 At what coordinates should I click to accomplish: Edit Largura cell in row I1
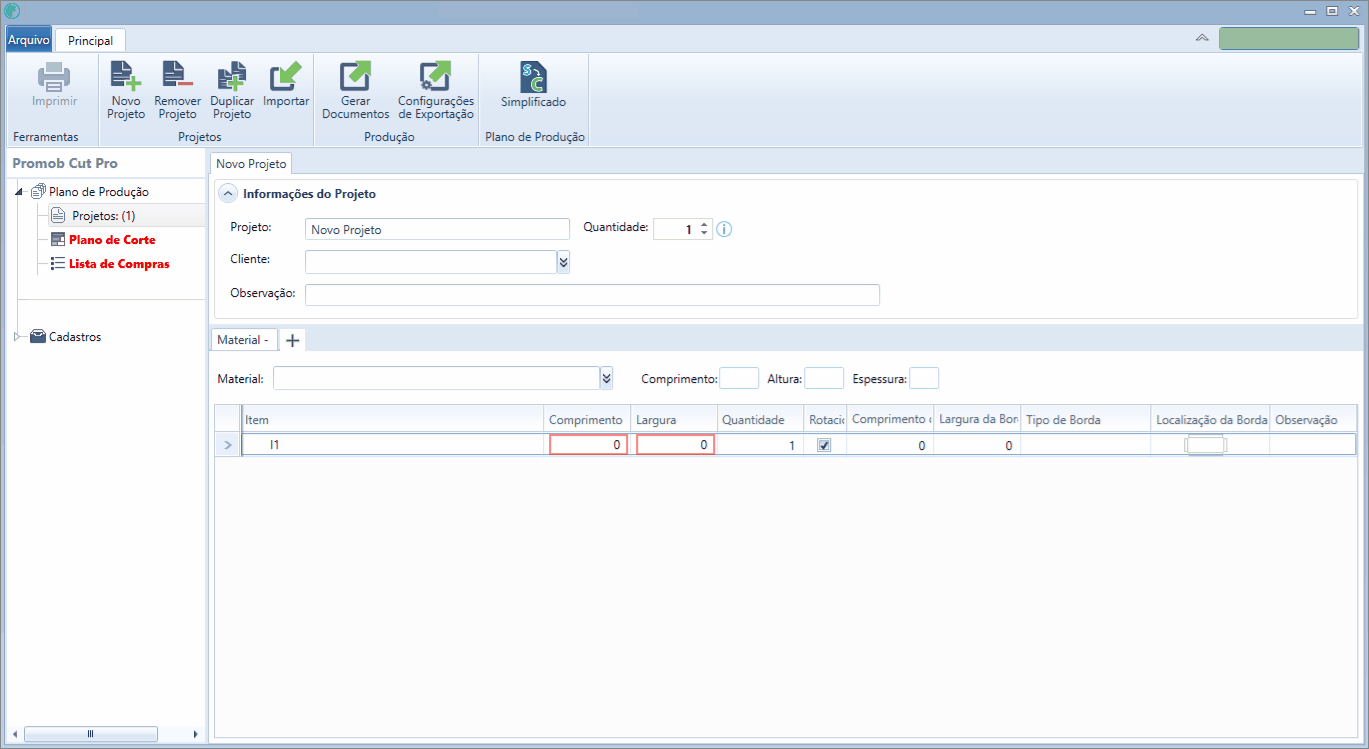pyautogui.click(x=675, y=445)
